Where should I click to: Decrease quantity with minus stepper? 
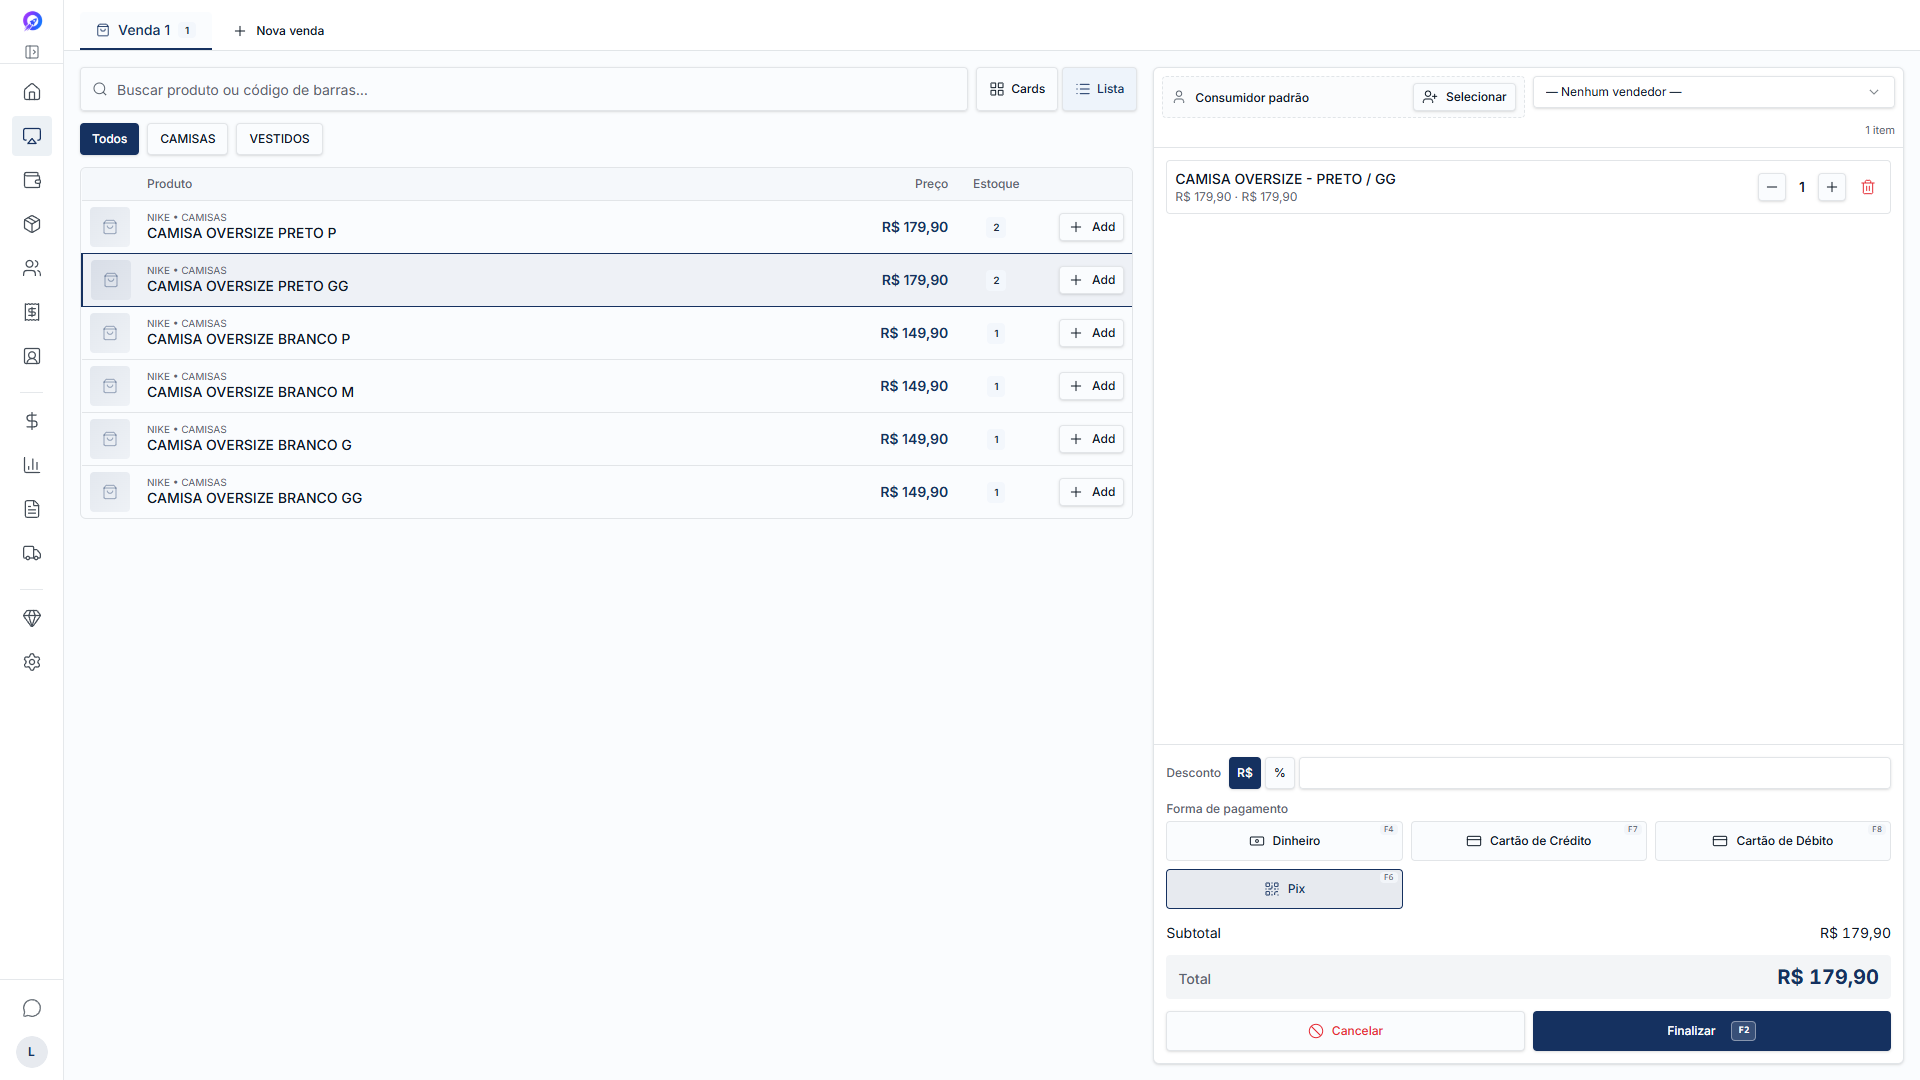(1772, 187)
